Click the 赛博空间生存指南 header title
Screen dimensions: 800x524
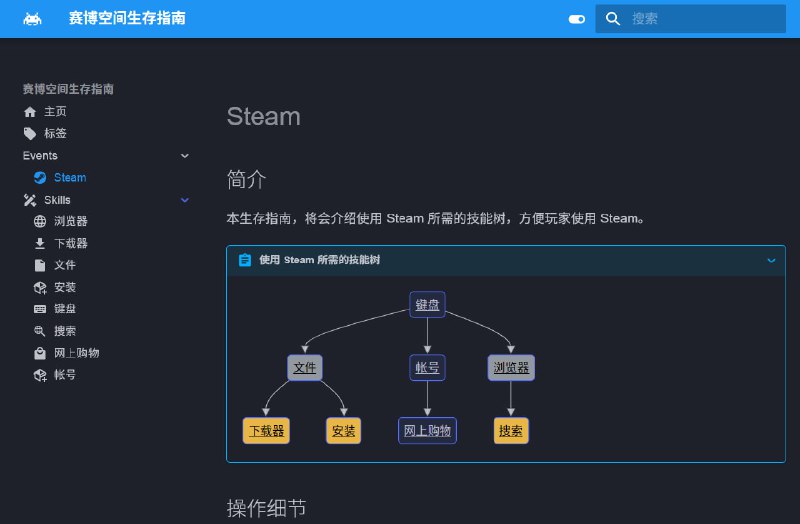tap(126, 18)
